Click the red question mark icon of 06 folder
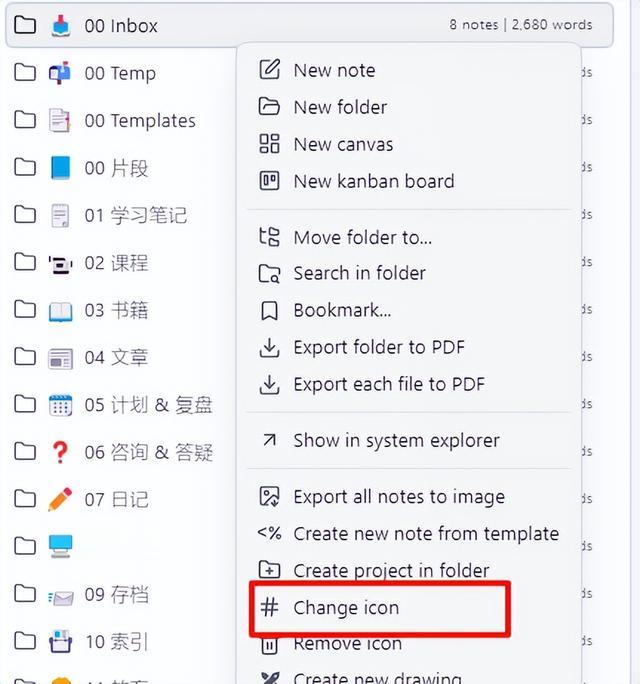Viewport: 640px width, 684px height. click(60, 452)
